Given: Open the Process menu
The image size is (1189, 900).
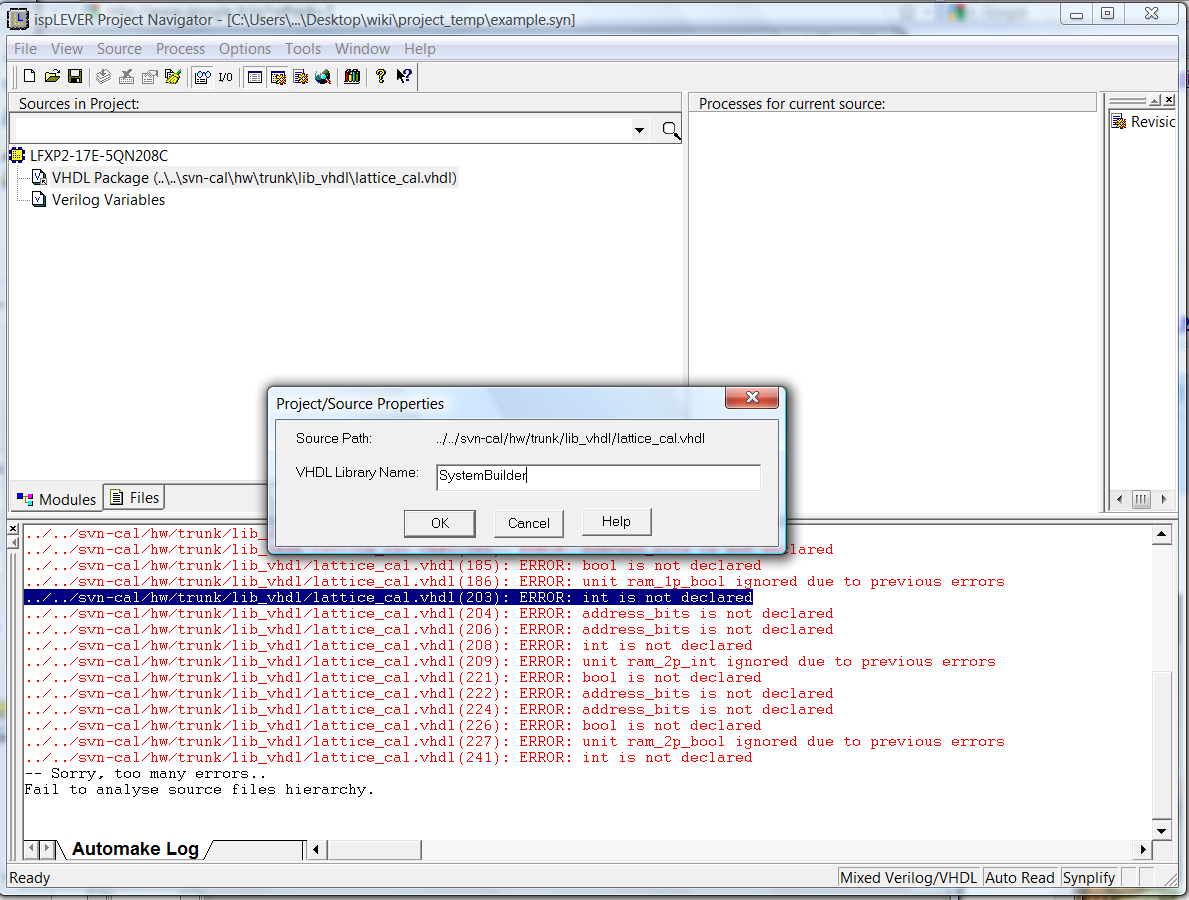Looking at the screenshot, I should point(180,49).
